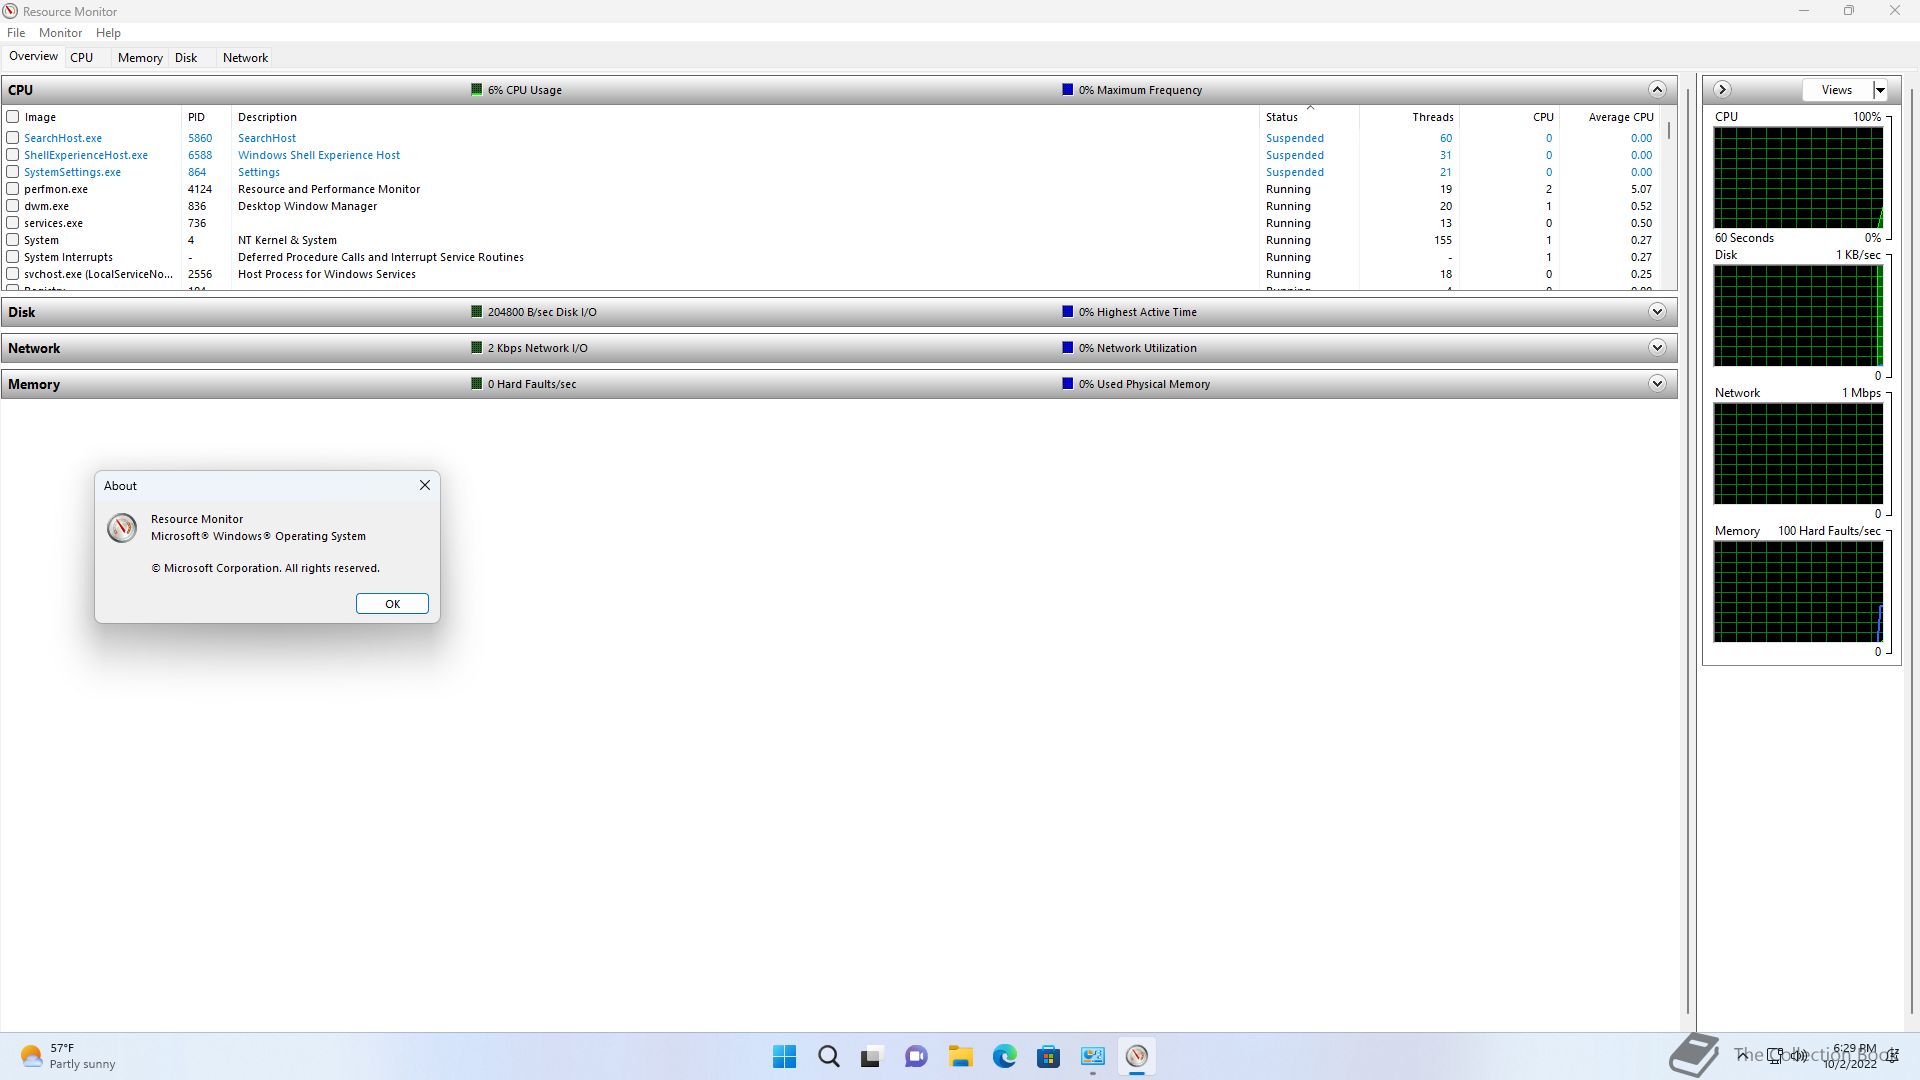The width and height of the screenshot is (1920, 1080).
Task: Click the Resource Monitor icon in title bar
Action: pyautogui.click(x=10, y=11)
